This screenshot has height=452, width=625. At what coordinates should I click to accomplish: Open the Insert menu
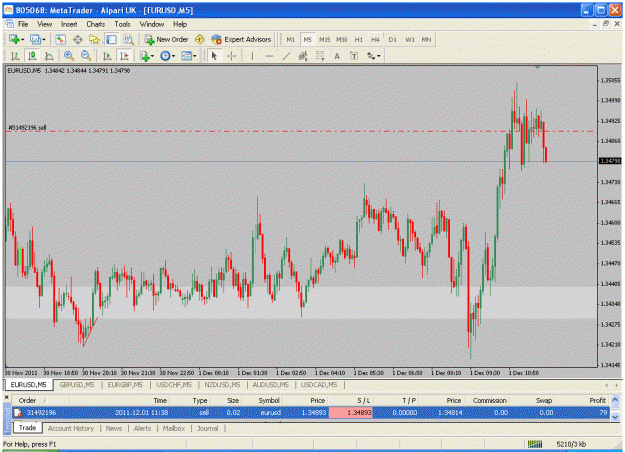tap(69, 24)
